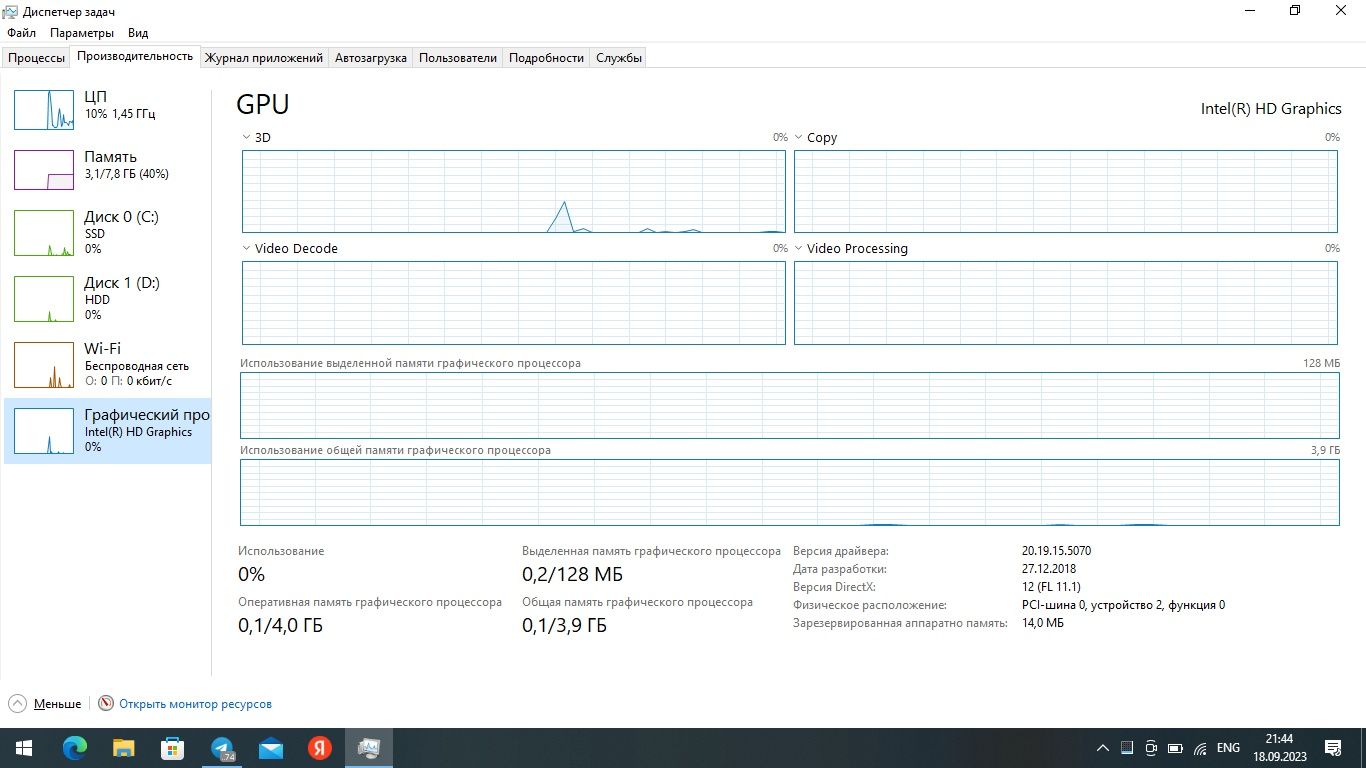
Task: Click the 0,1/4,0 ГБ GPU memory value
Action: pyautogui.click(x=280, y=625)
